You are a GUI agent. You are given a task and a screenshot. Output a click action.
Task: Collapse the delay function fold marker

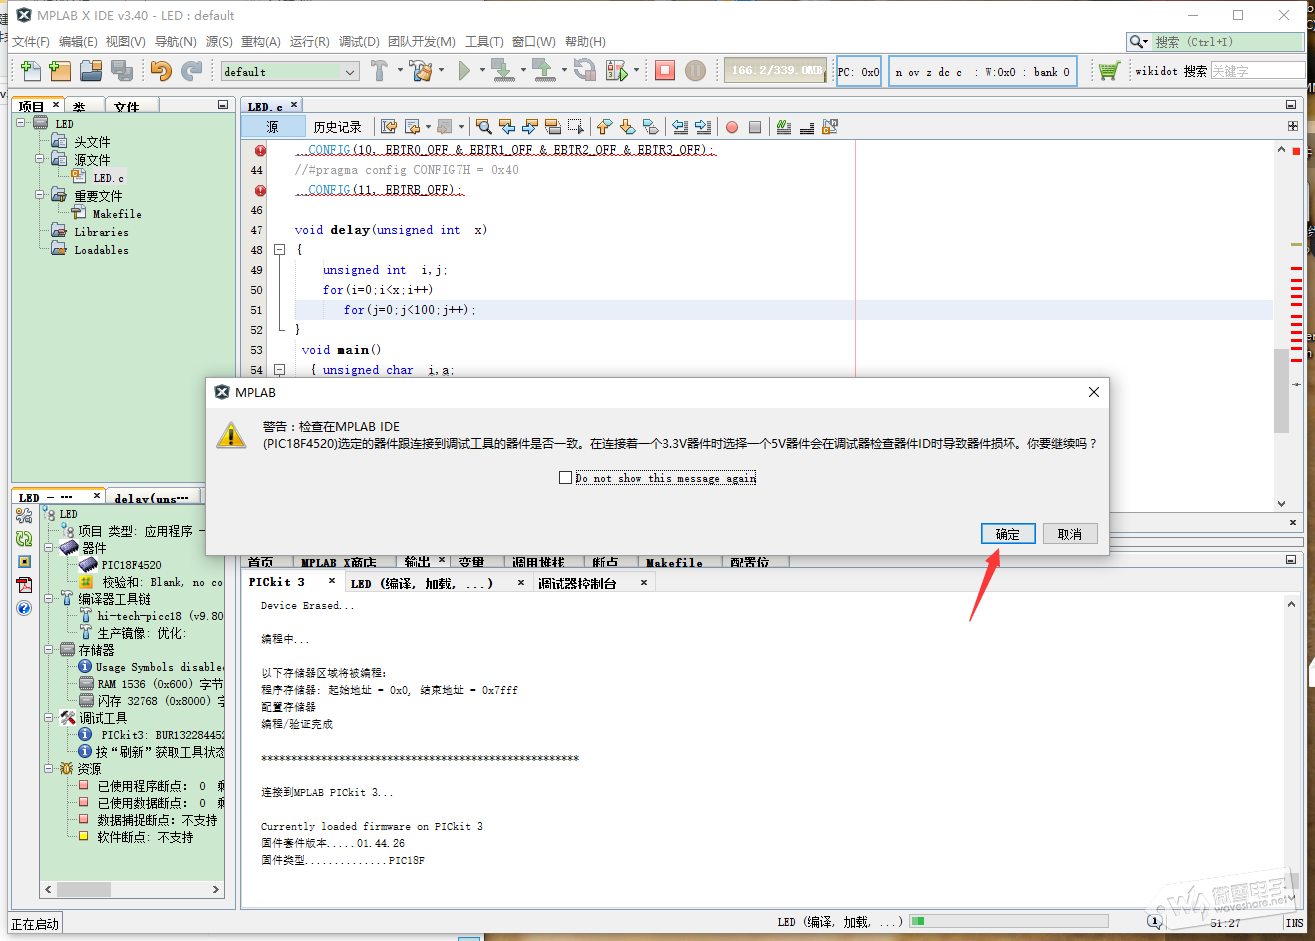280,250
